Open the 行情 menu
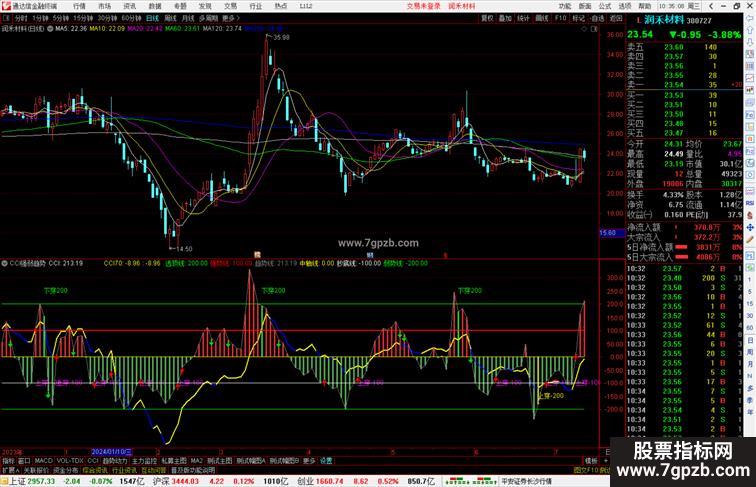The image size is (756, 487). [x=79, y=6]
